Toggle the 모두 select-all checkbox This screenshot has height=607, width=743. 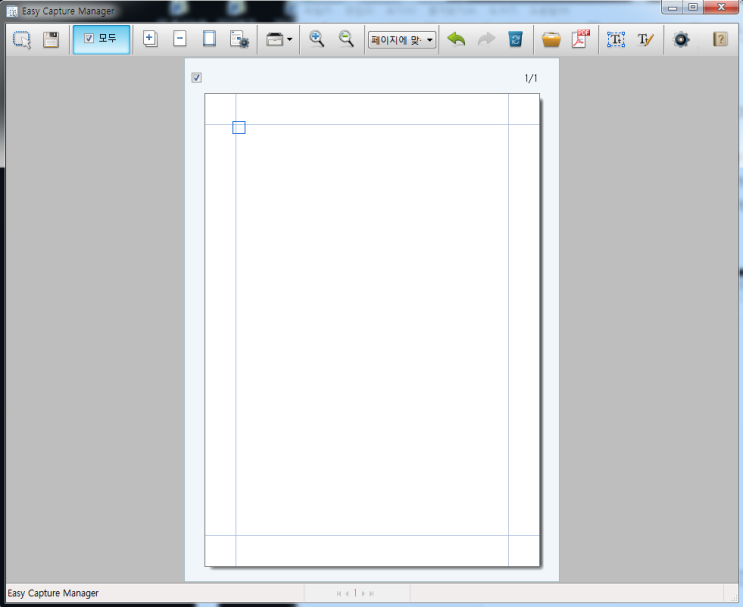point(89,38)
